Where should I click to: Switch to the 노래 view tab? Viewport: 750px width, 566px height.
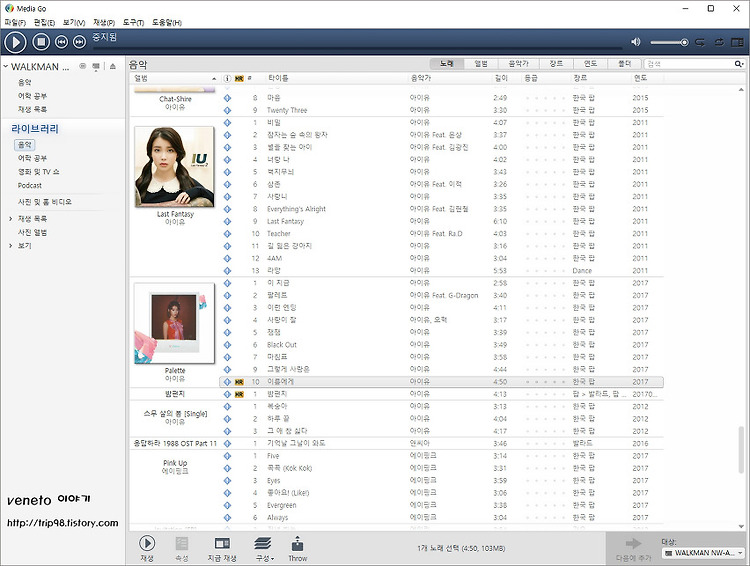[x=447, y=64]
